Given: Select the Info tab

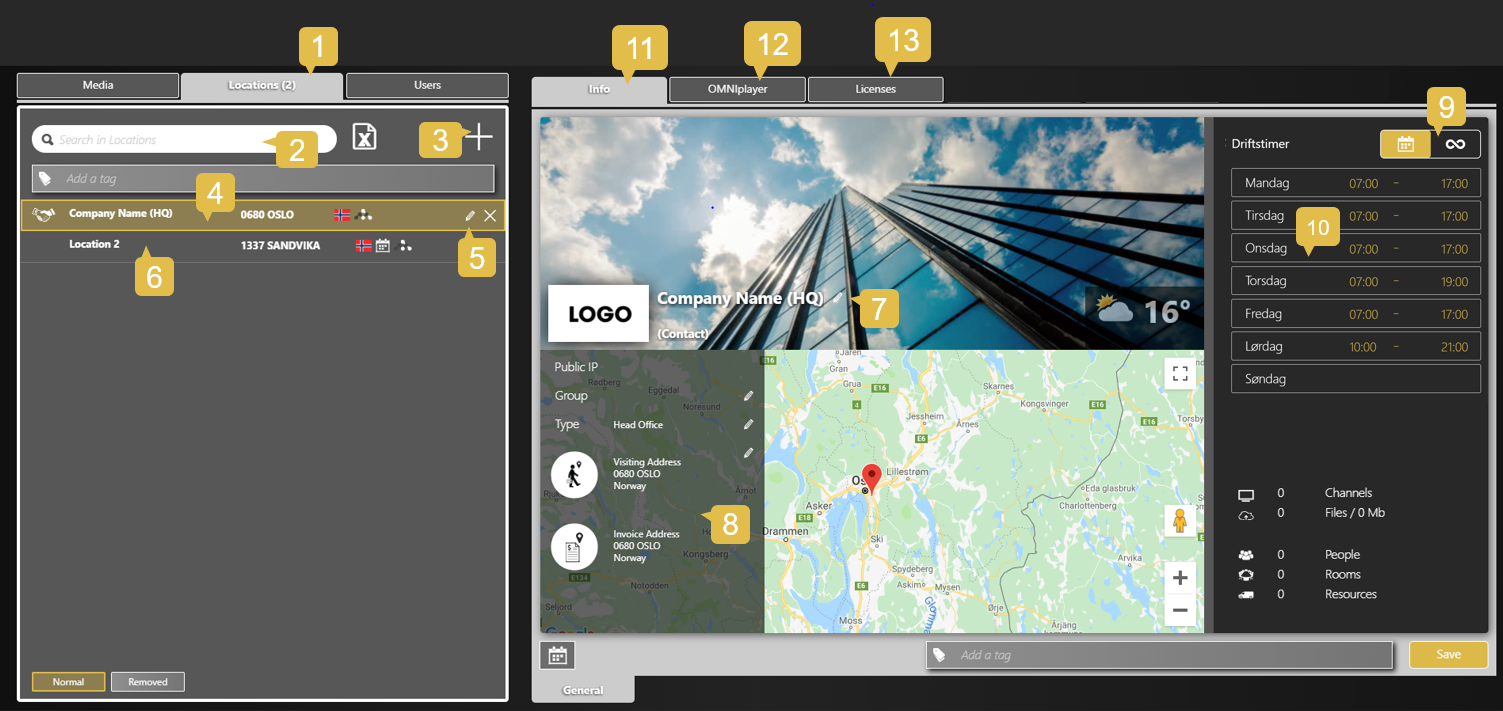Looking at the screenshot, I should pyautogui.click(x=599, y=89).
